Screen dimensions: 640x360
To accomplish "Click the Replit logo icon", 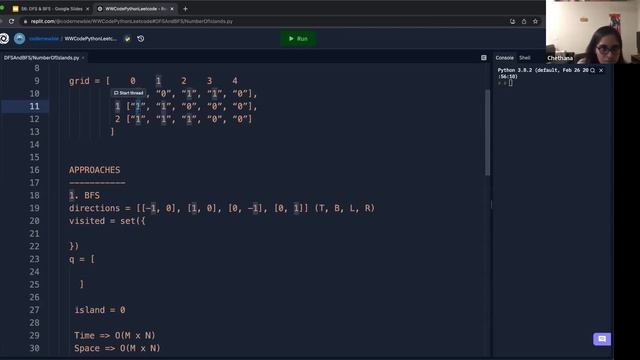I will click(x=4, y=38).
